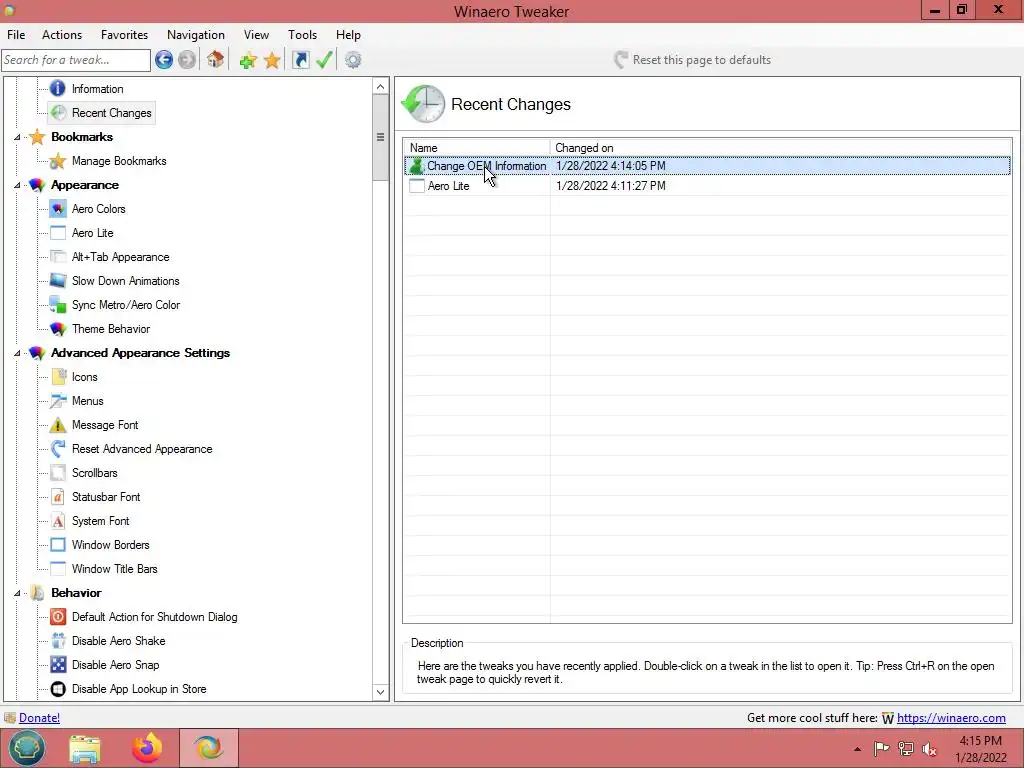
Task: Click the Information tree icon
Action: [57, 88]
